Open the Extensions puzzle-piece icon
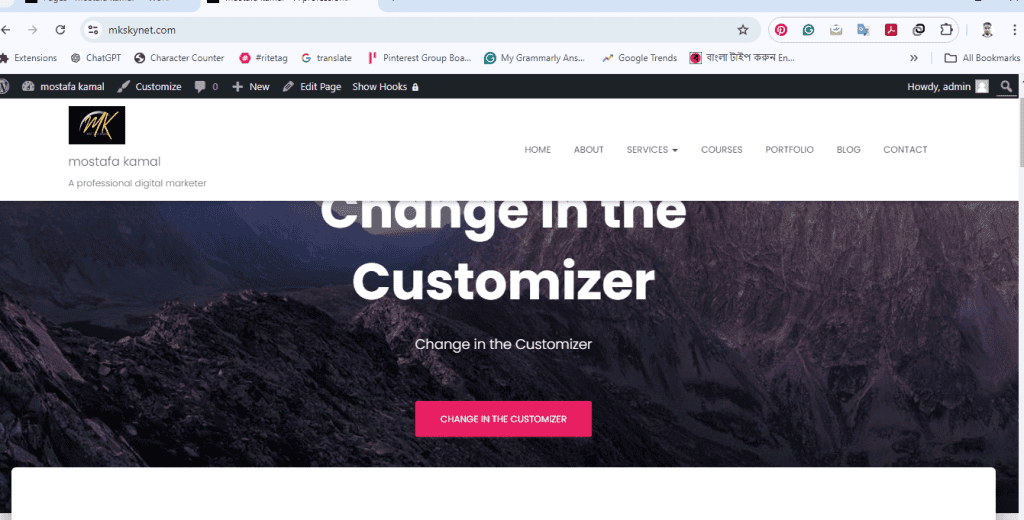 coord(946,29)
